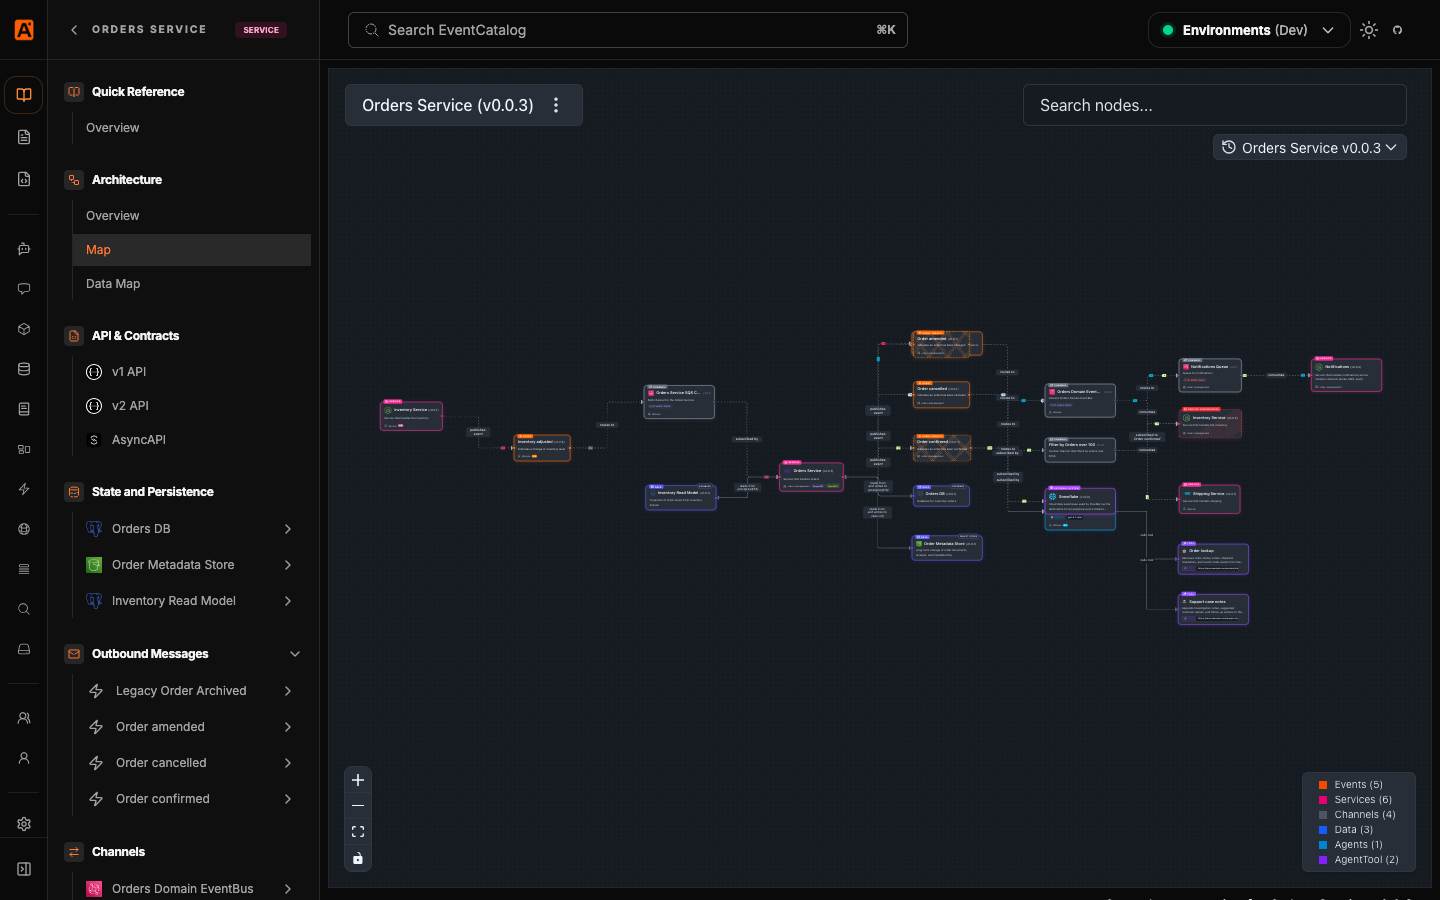The width and height of the screenshot is (1440, 900).
Task: Toggle the light/dark theme sun icon
Action: (1369, 30)
